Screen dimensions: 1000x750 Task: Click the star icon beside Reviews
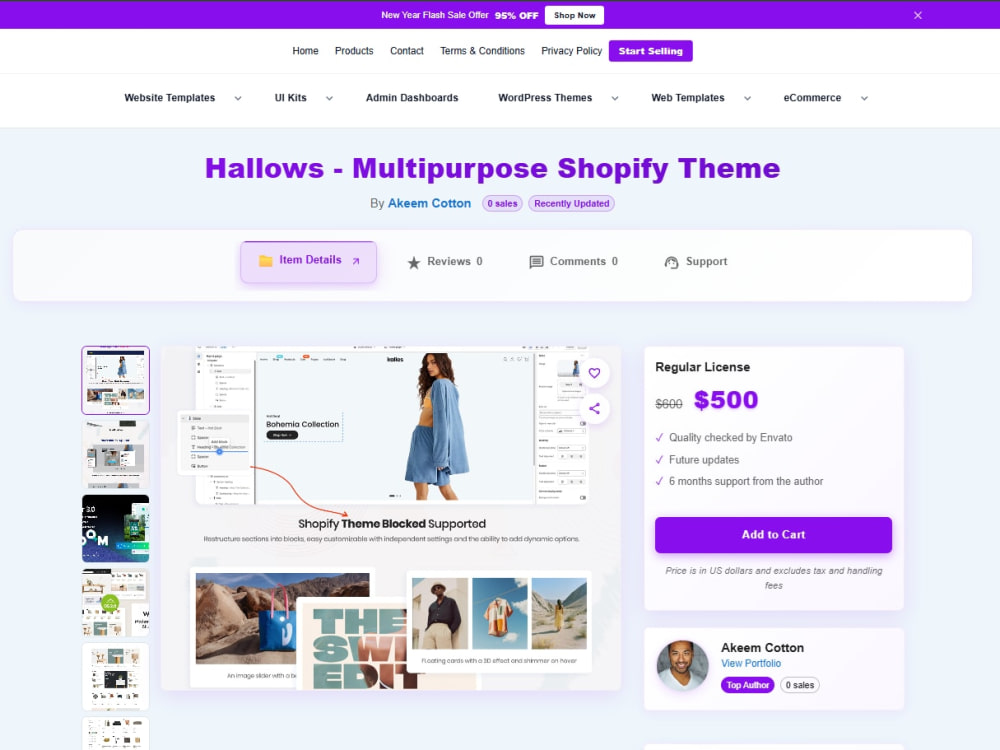click(414, 262)
